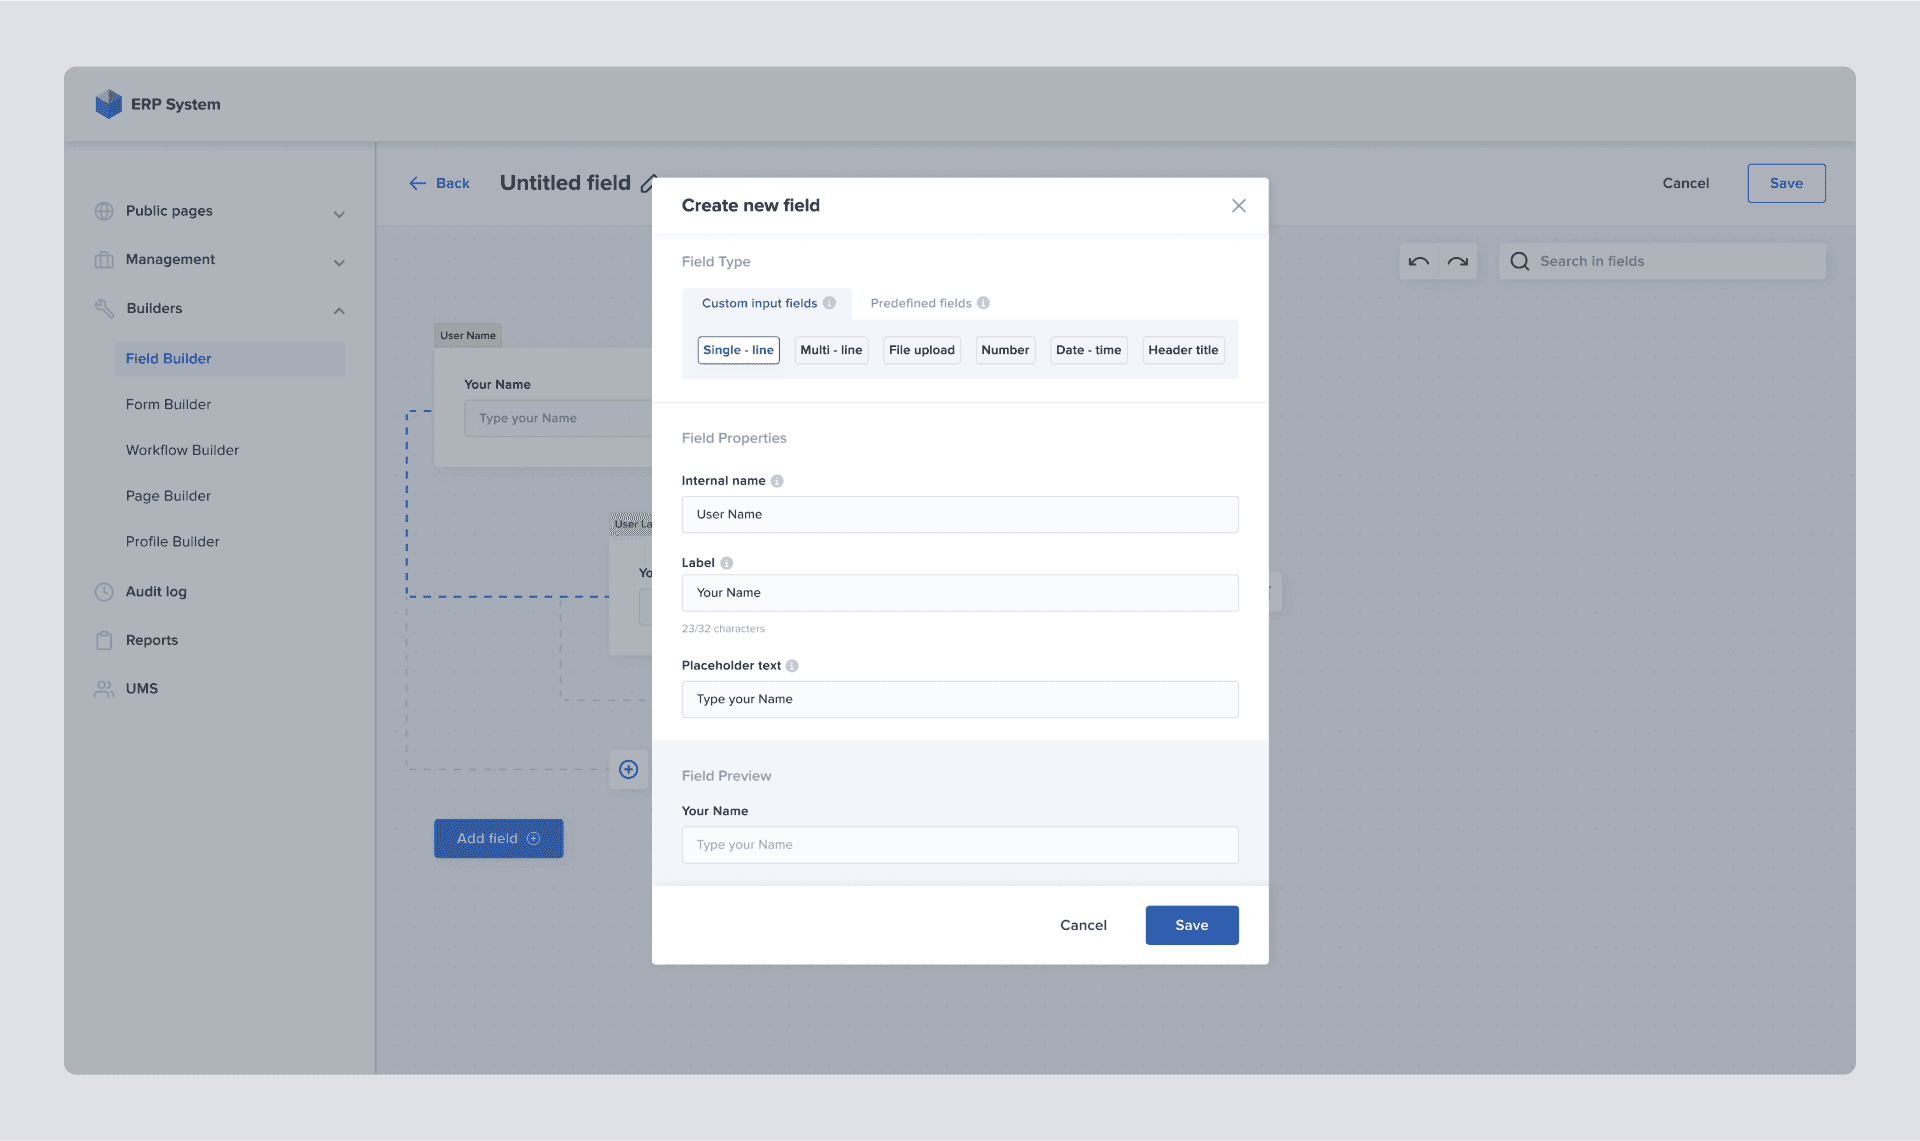The height and width of the screenshot is (1141, 1920).
Task: Click the circular plus icon on canvas
Action: [x=628, y=769]
